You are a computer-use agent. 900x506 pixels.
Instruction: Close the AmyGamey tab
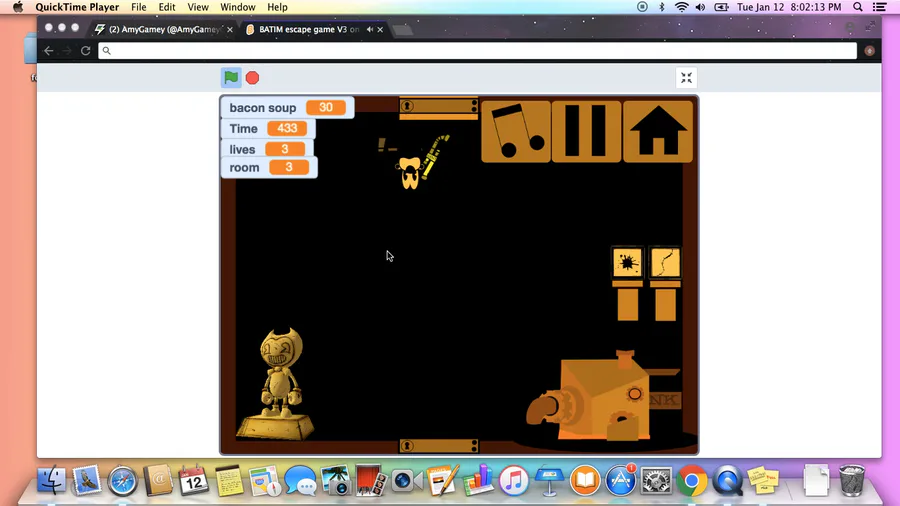click(x=230, y=29)
